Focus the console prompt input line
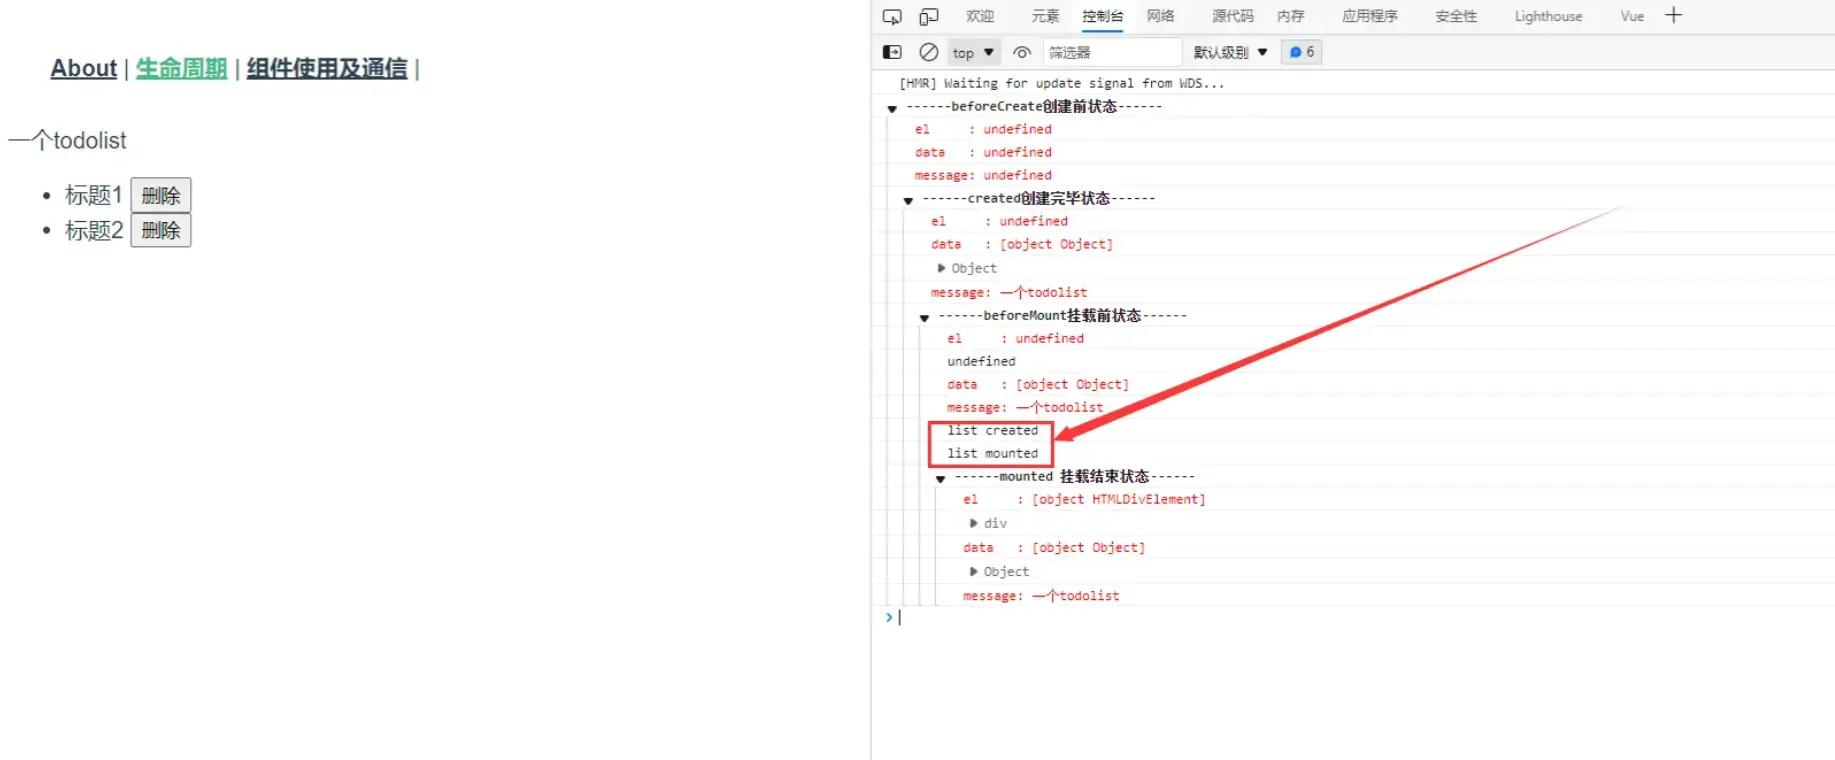 (1360, 618)
